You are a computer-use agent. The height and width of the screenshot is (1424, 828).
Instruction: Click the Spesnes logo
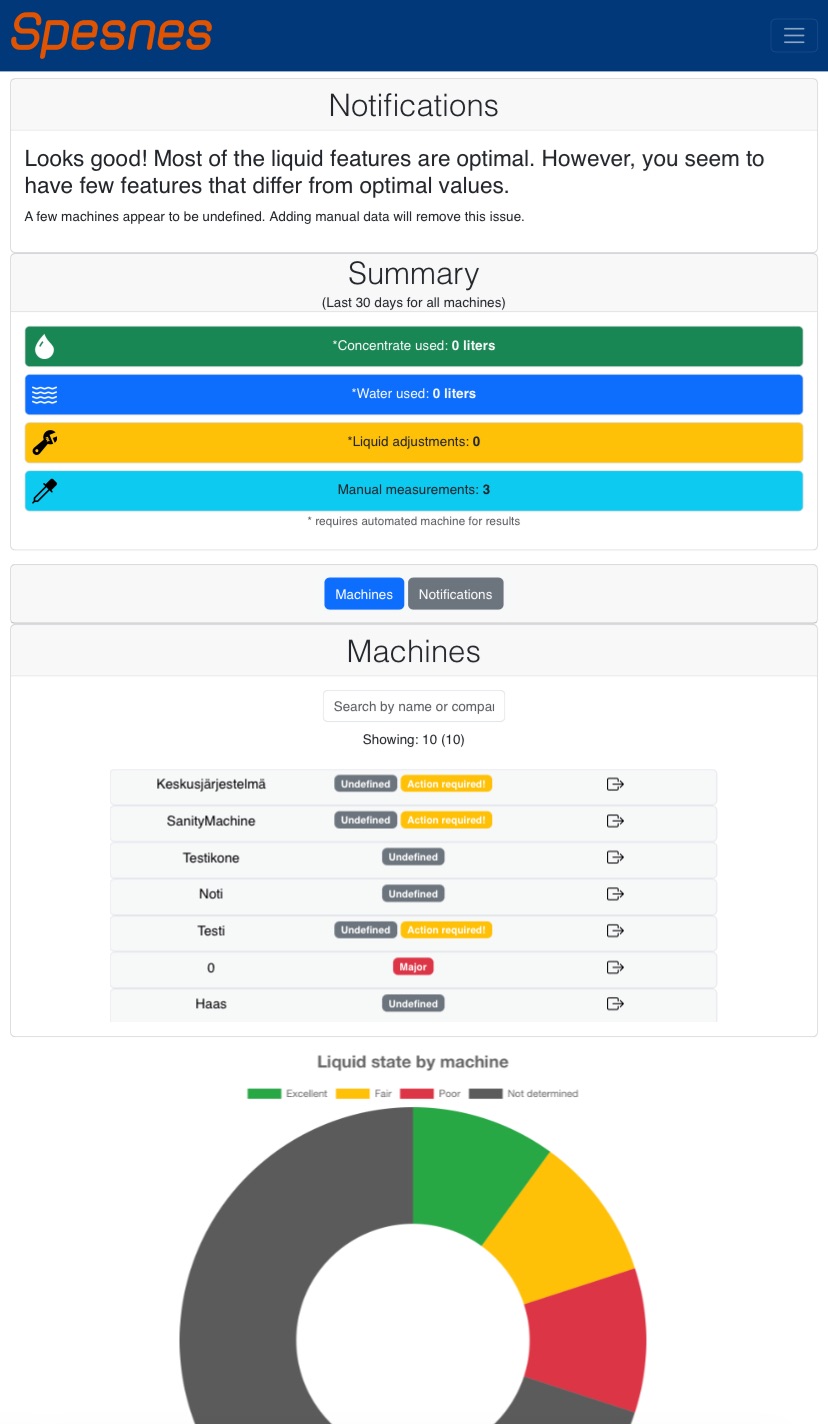point(112,34)
